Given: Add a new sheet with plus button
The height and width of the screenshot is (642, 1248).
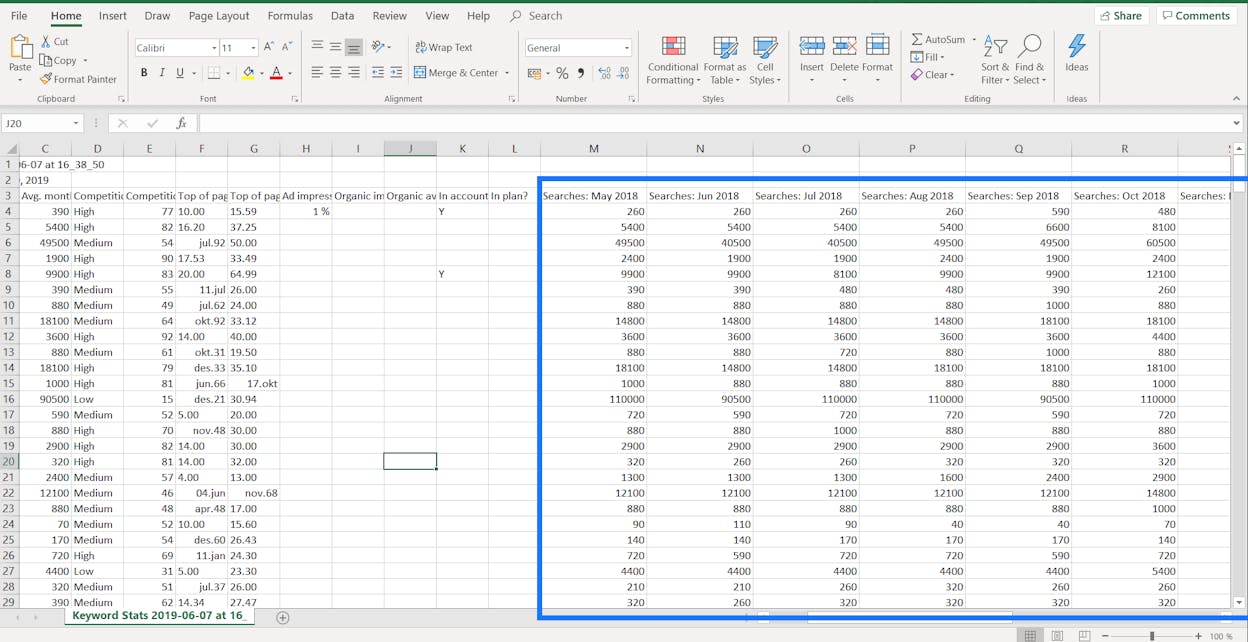Looking at the screenshot, I should point(283,618).
